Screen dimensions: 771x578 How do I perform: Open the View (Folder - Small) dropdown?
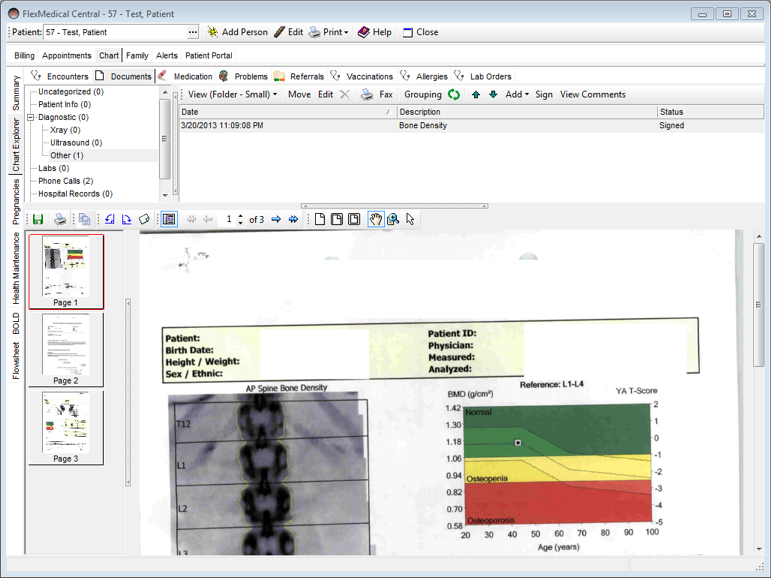click(233, 94)
